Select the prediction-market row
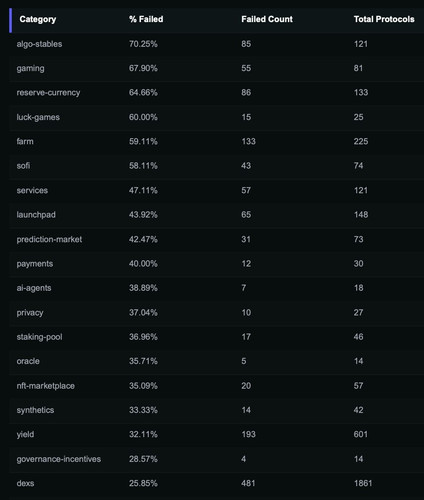The height and width of the screenshot is (500, 424). pyautogui.click(x=217, y=239)
